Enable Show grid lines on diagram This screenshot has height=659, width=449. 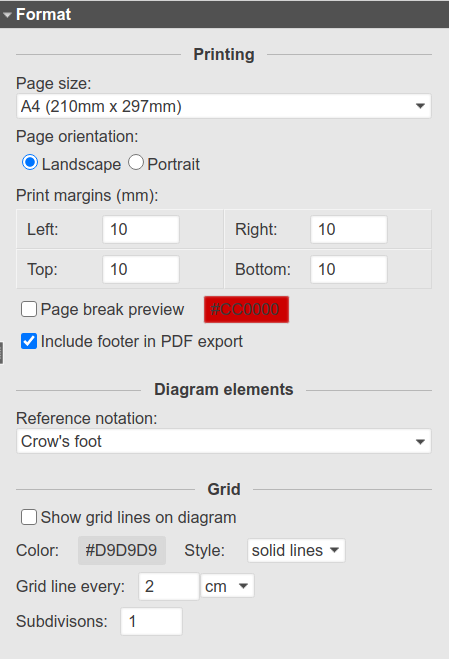click(29, 517)
